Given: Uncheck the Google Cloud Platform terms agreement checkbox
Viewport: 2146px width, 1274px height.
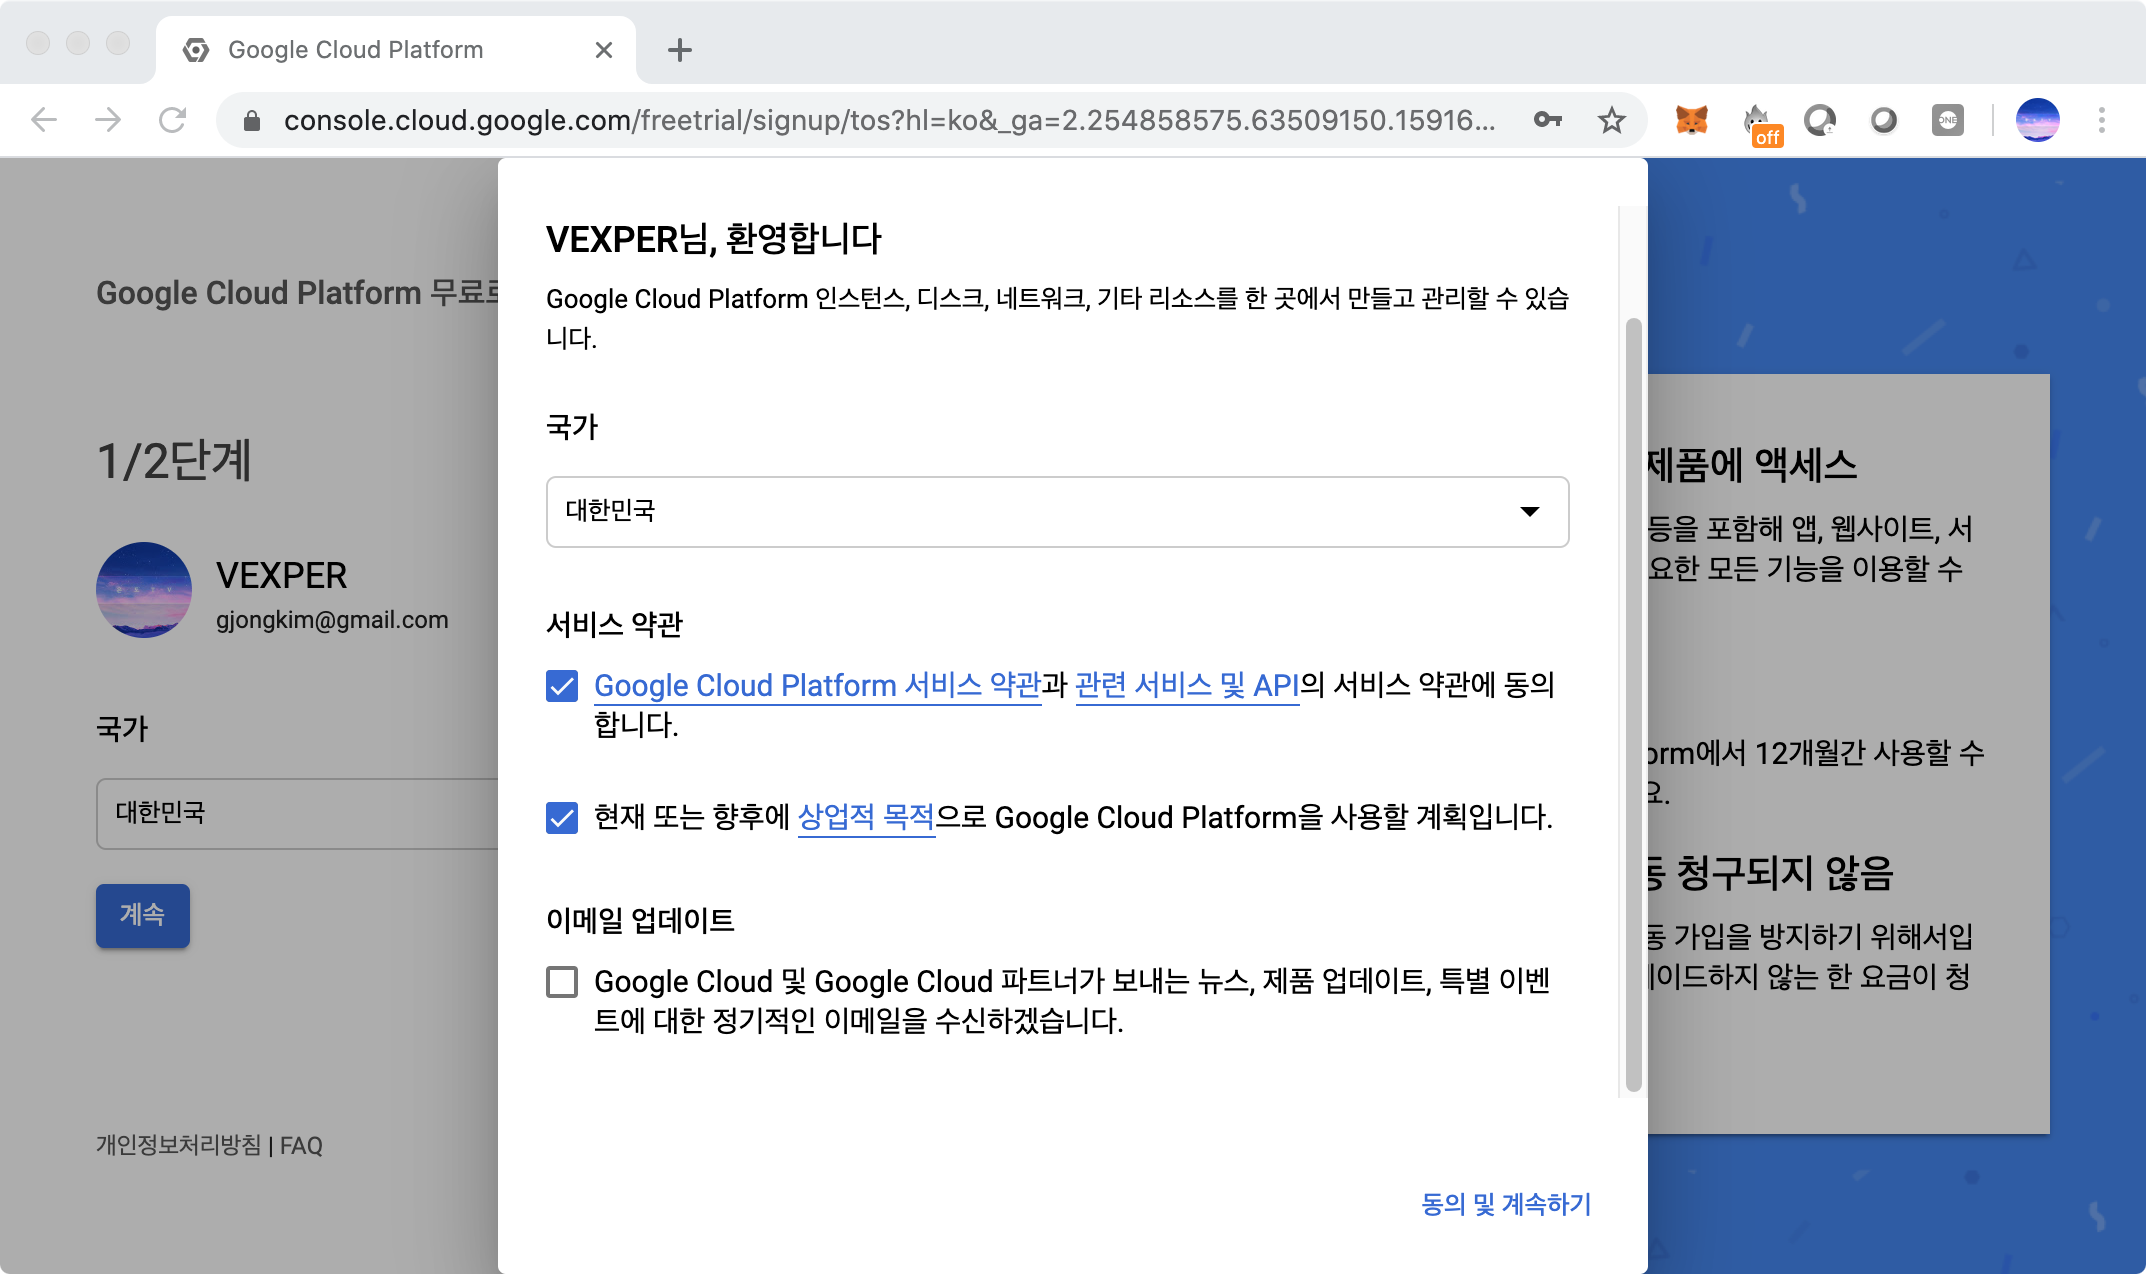Looking at the screenshot, I should coord(562,686).
